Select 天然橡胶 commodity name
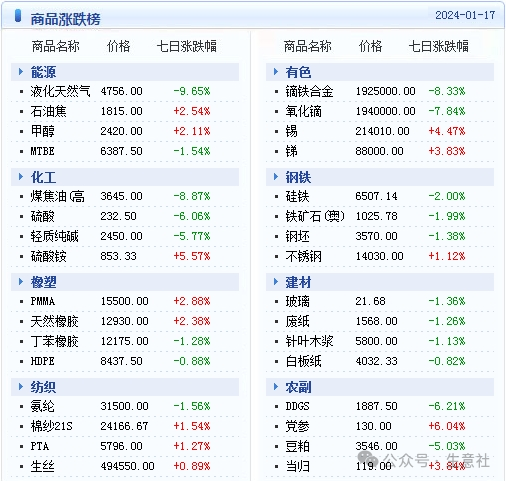The height and width of the screenshot is (481, 506). click(55, 321)
